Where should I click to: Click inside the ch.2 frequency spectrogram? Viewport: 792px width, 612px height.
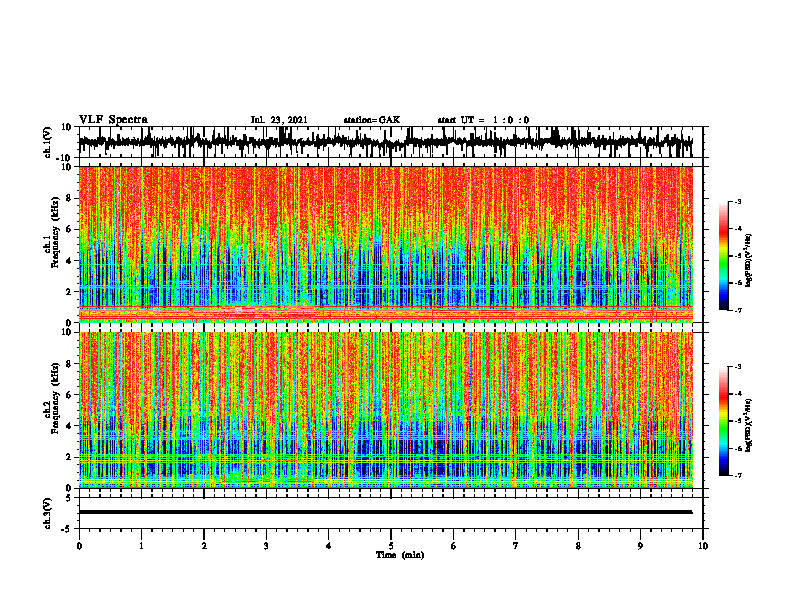[386, 410]
